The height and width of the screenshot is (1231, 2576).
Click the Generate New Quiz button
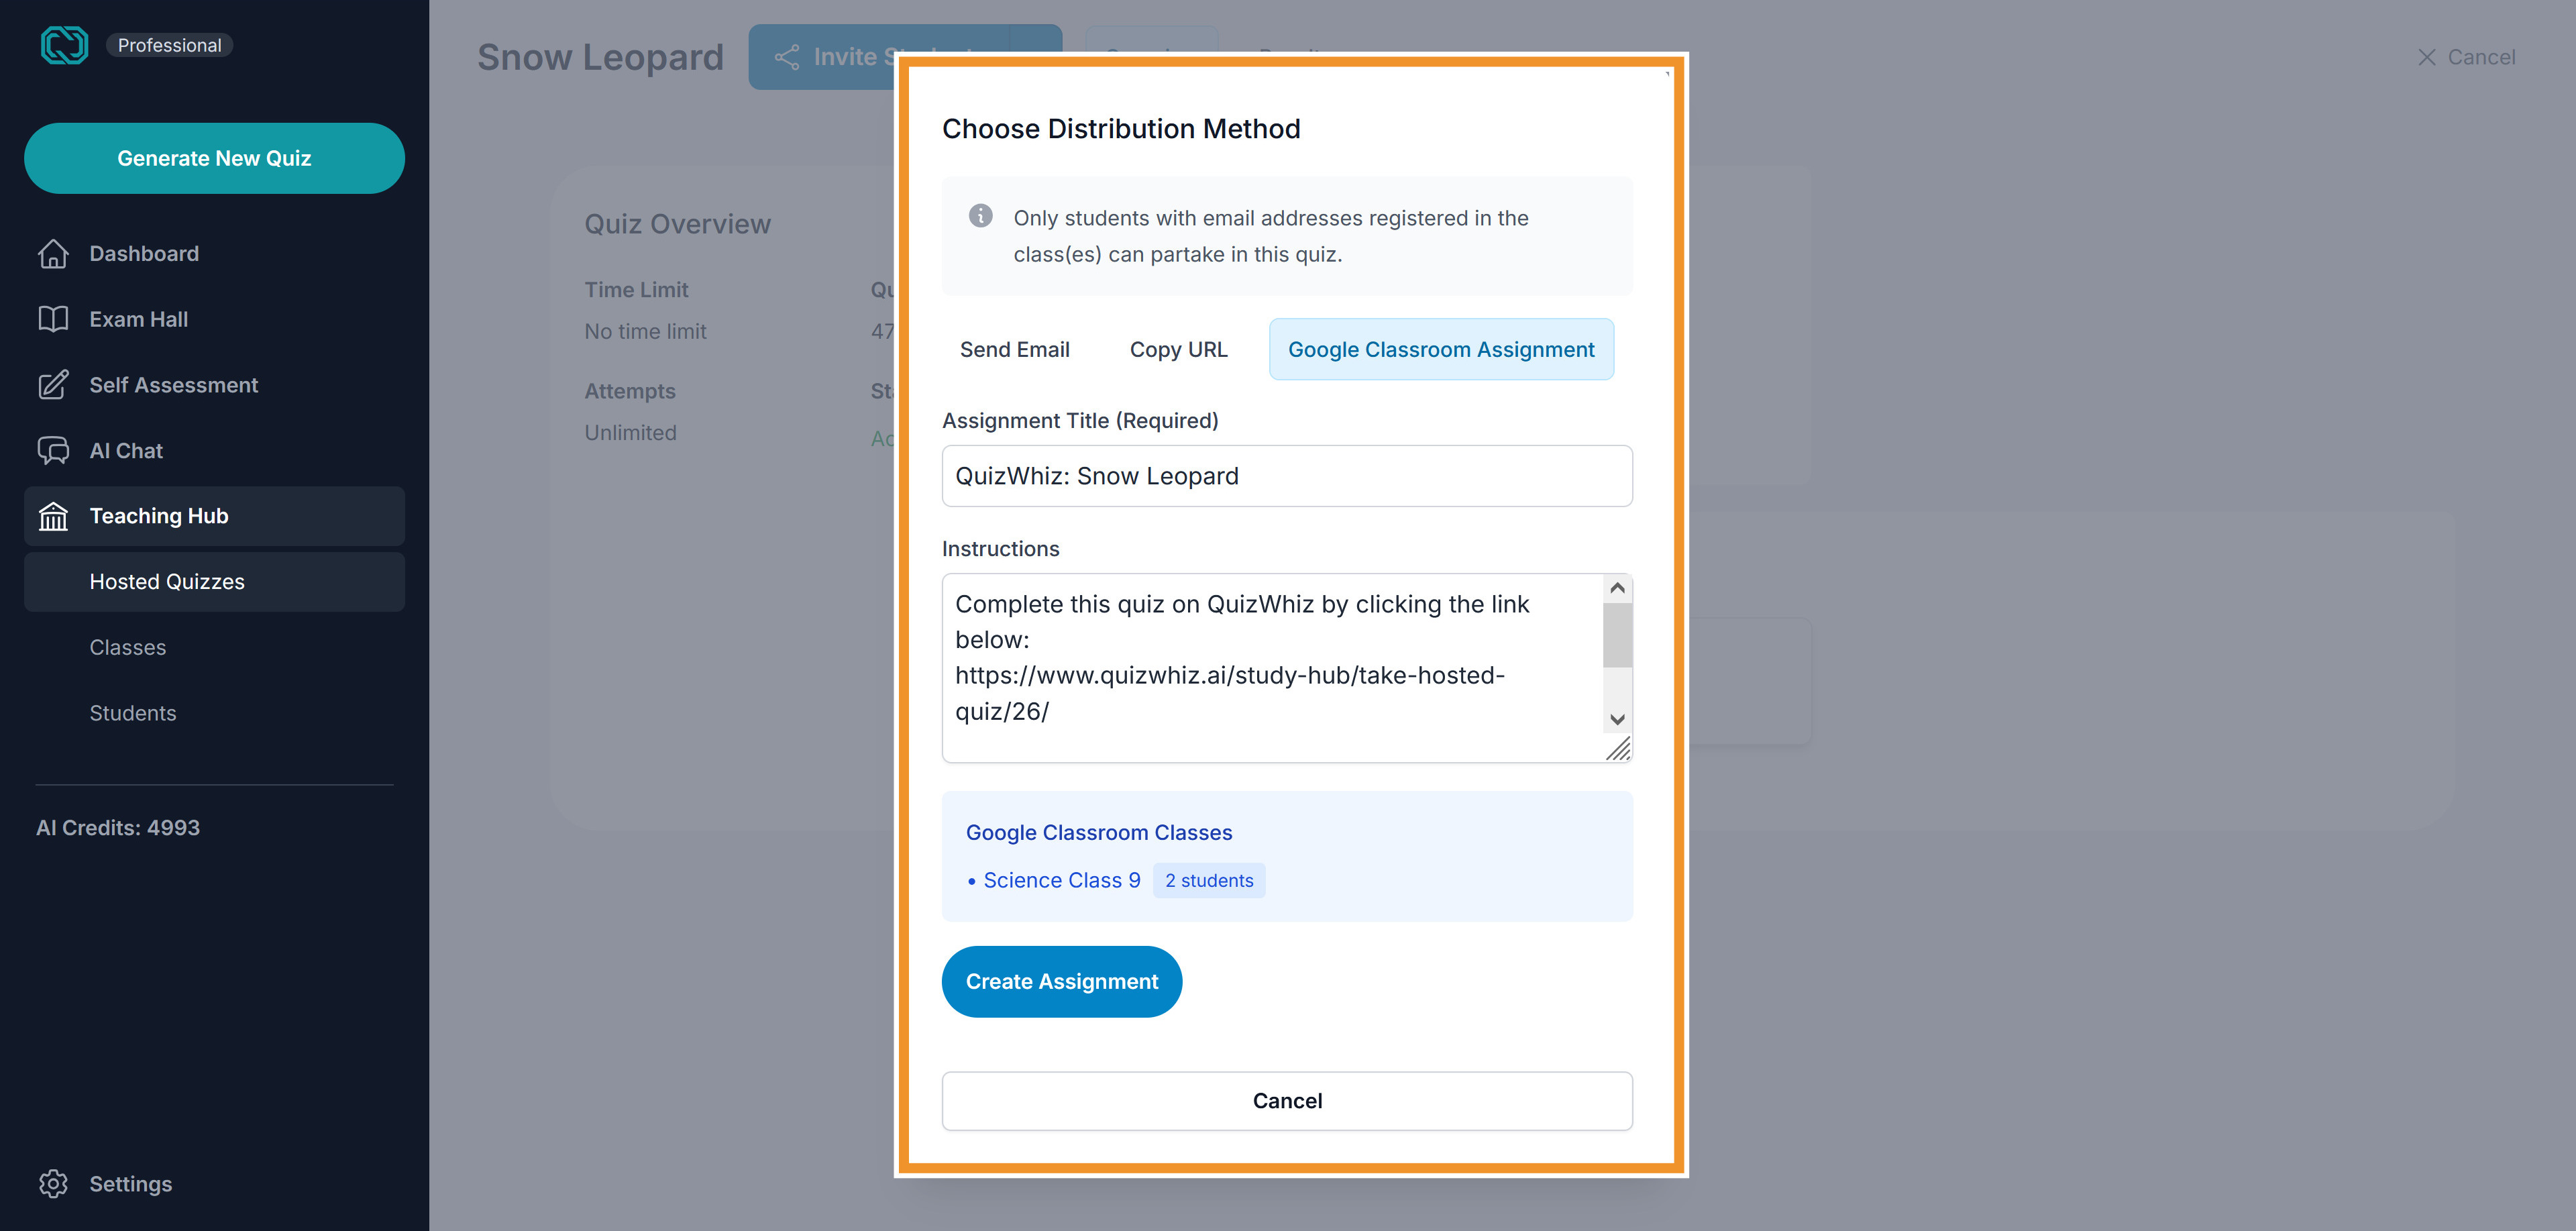pos(214,158)
